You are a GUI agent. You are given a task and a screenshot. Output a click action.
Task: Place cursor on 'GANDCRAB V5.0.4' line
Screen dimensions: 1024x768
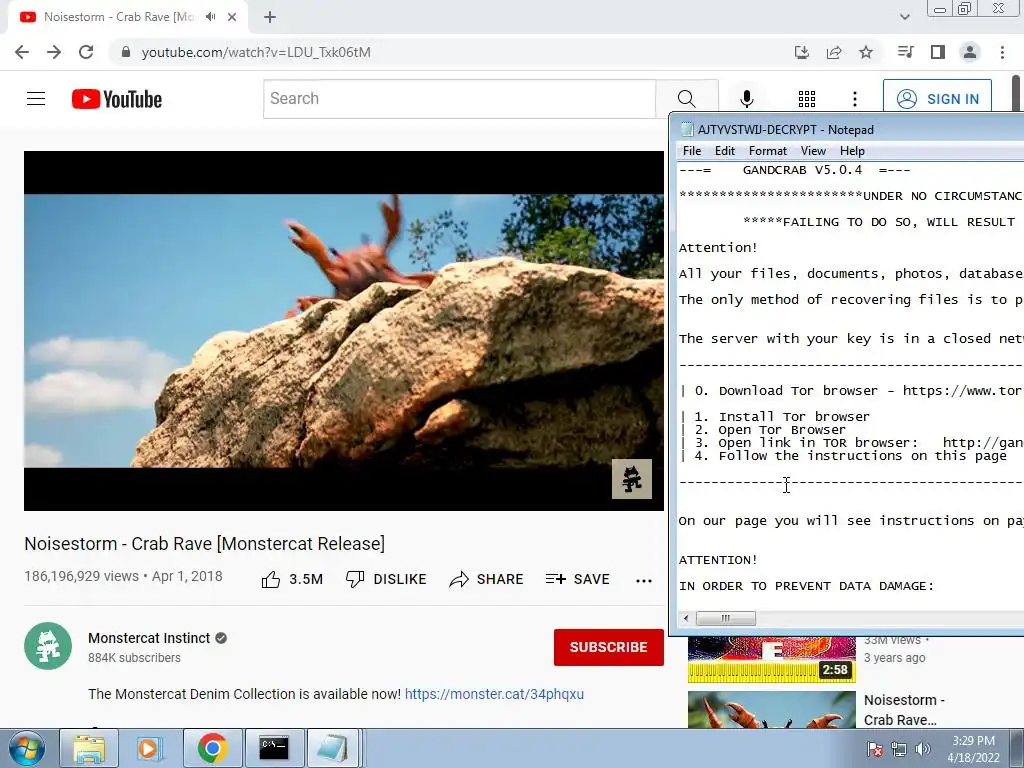[802, 170]
